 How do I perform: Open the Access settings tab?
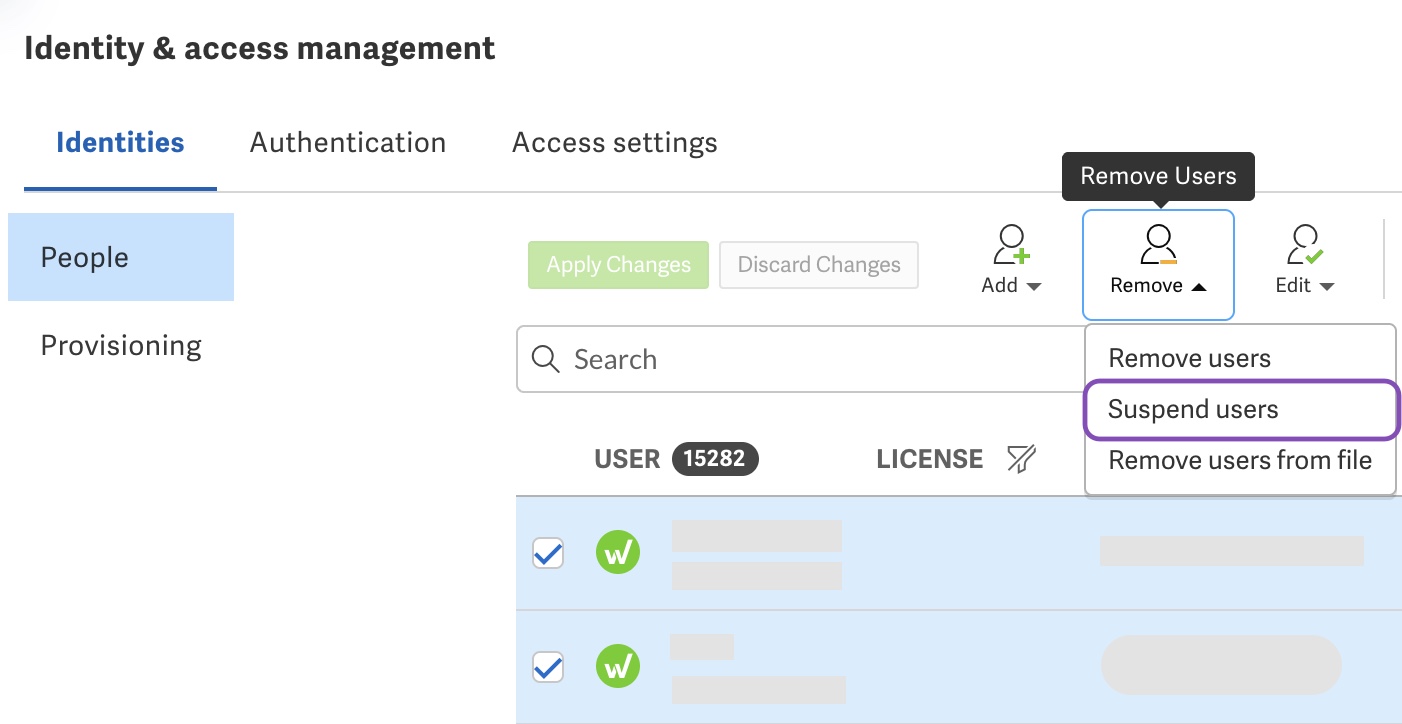click(614, 142)
